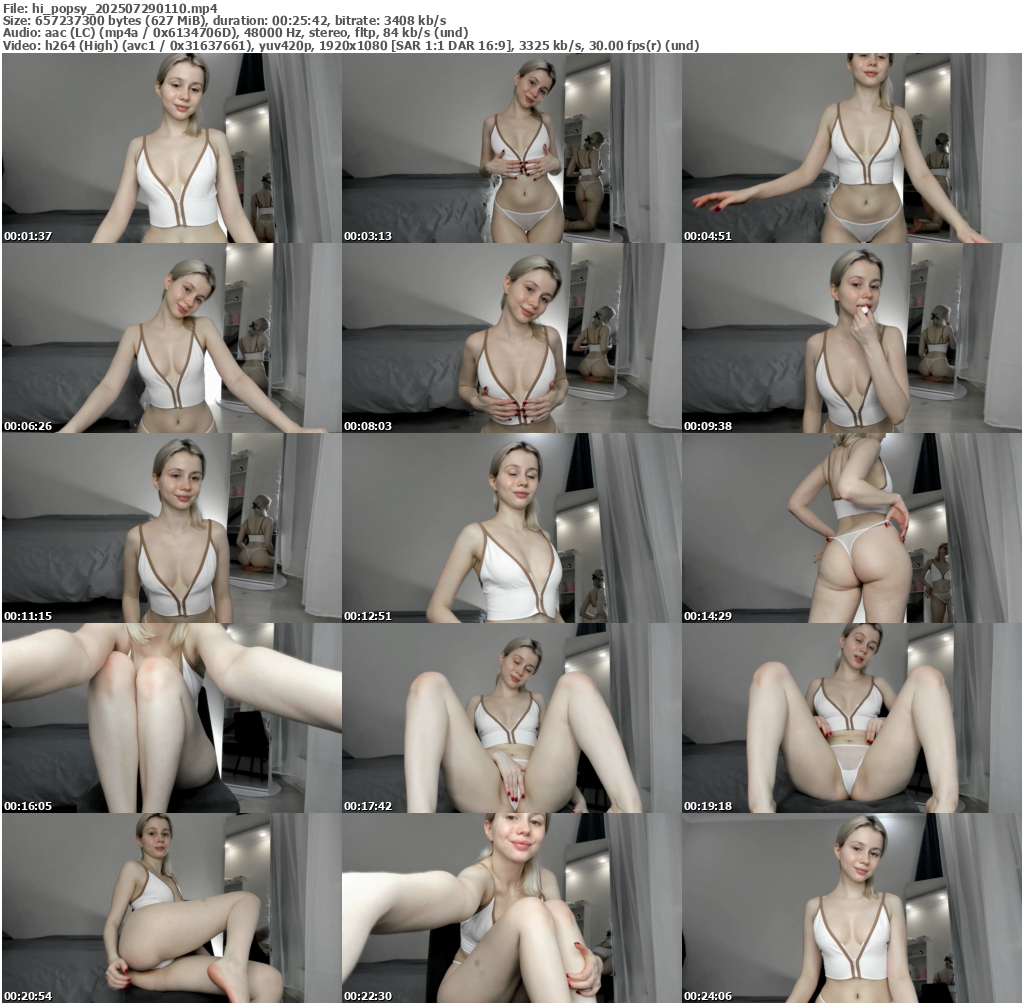1024x1003 pixels.
Task: Open the 00:14:29 preview frame
Action: [x=851, y=528]
